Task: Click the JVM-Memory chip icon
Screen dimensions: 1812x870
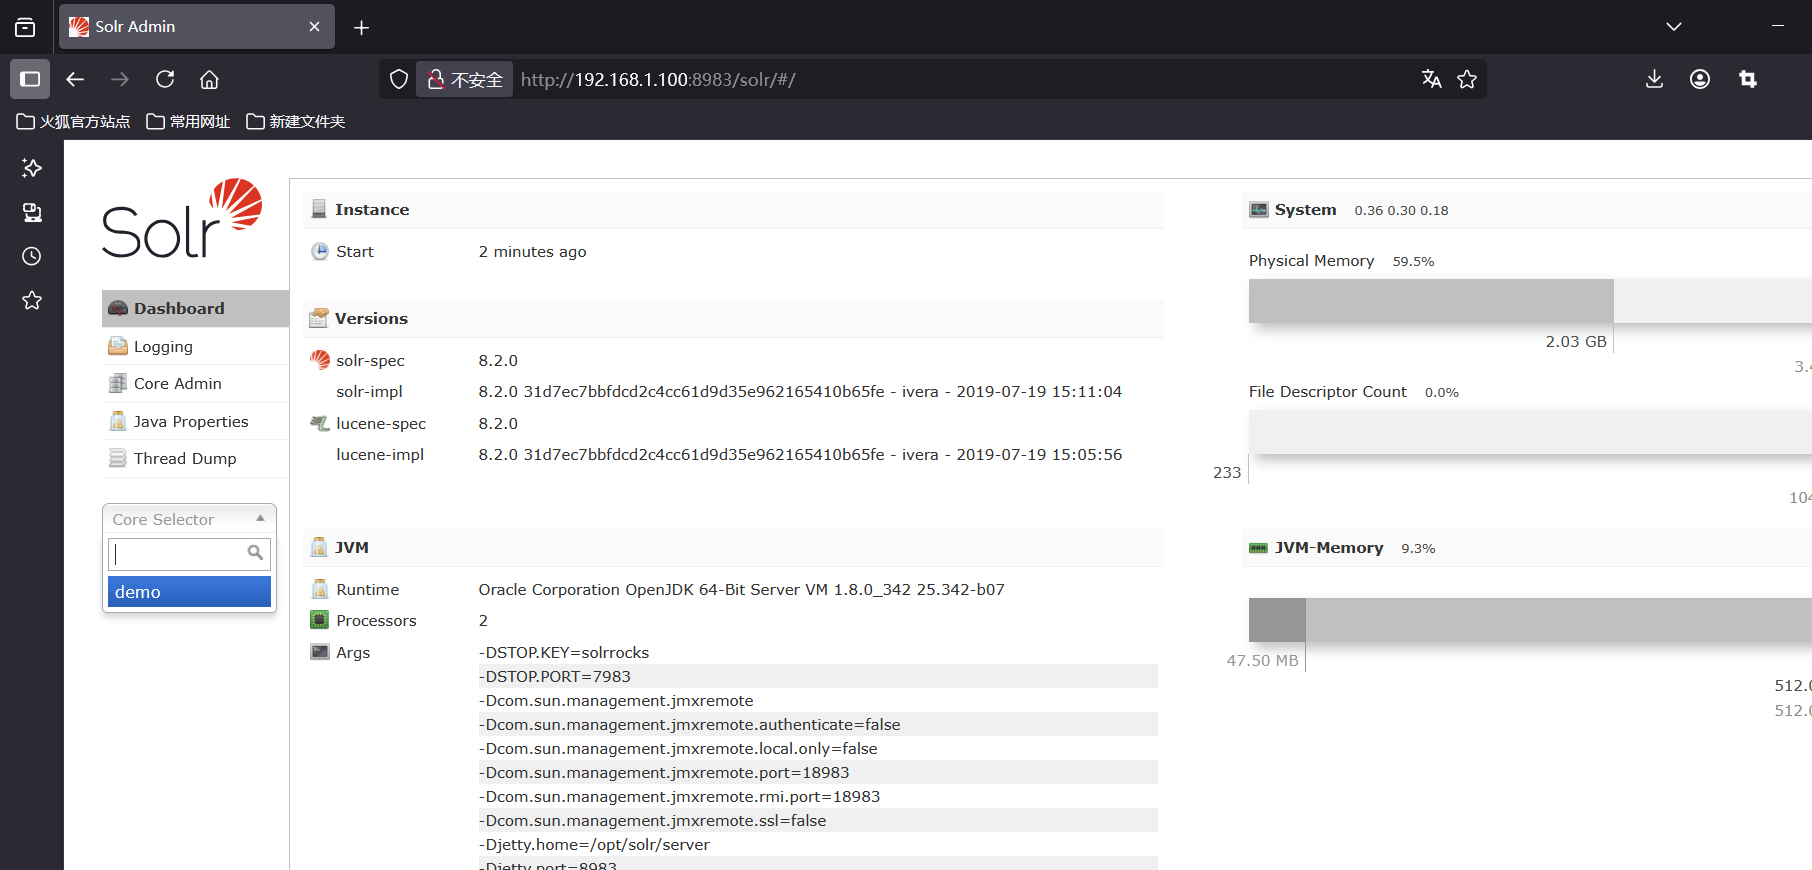Action: pyautogui.click(x=1259, y=548)
